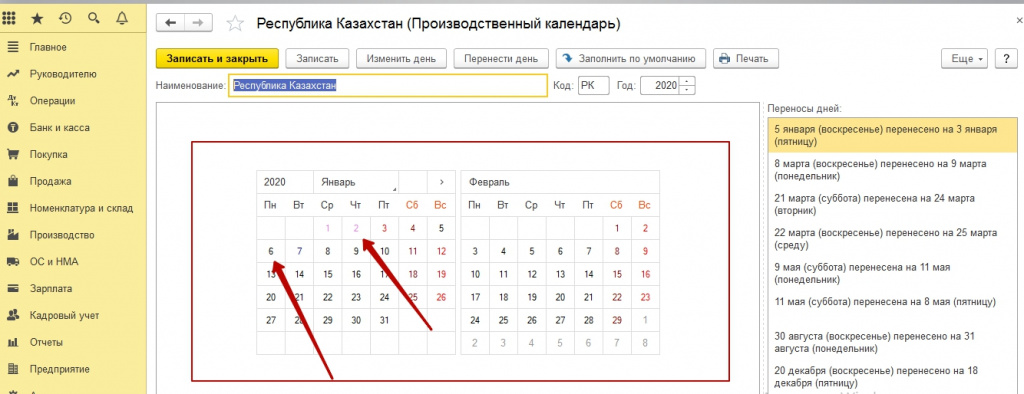Viewport: 1024px width, 394px height.
Task: Open Favorites star icon in top panel
Action: point(38,19)
